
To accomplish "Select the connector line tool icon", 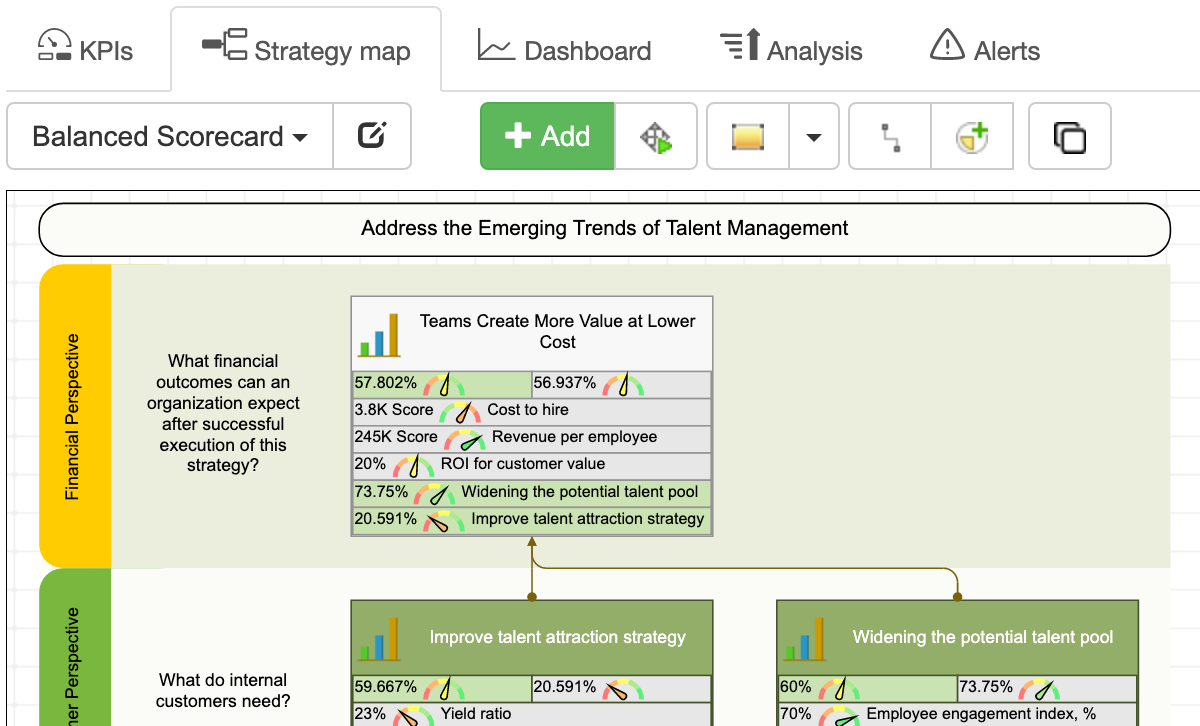I will 890,137.
